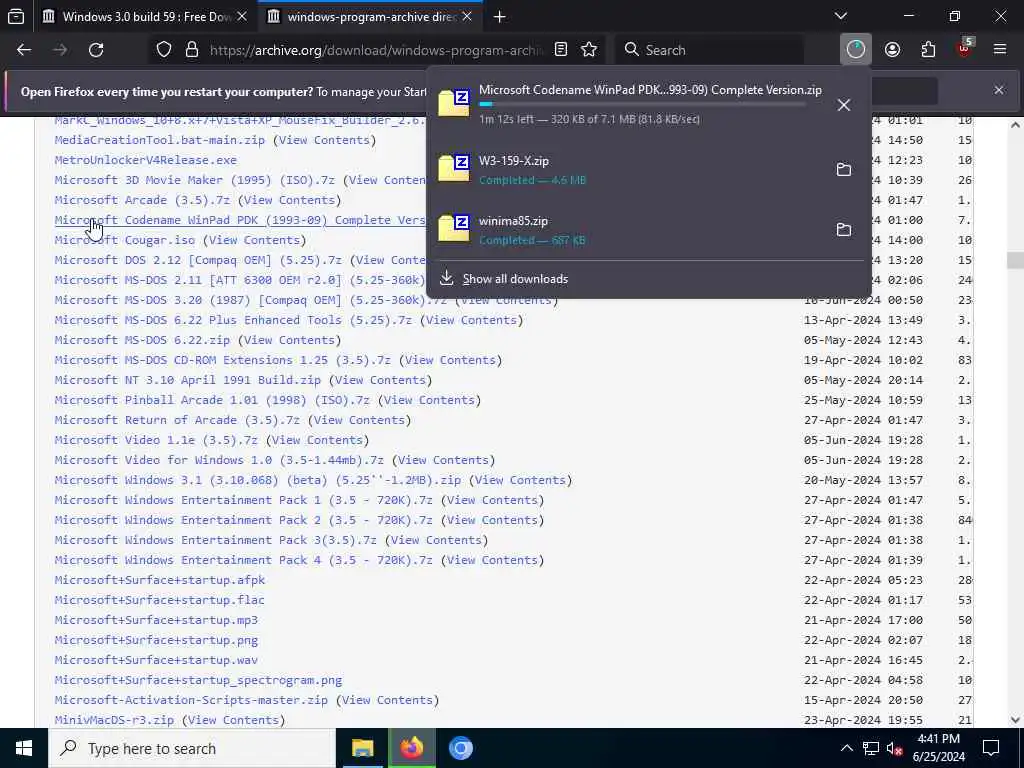View Contents of Microsoft Windows Entertainment Pack 4

[x=492, y=560]
